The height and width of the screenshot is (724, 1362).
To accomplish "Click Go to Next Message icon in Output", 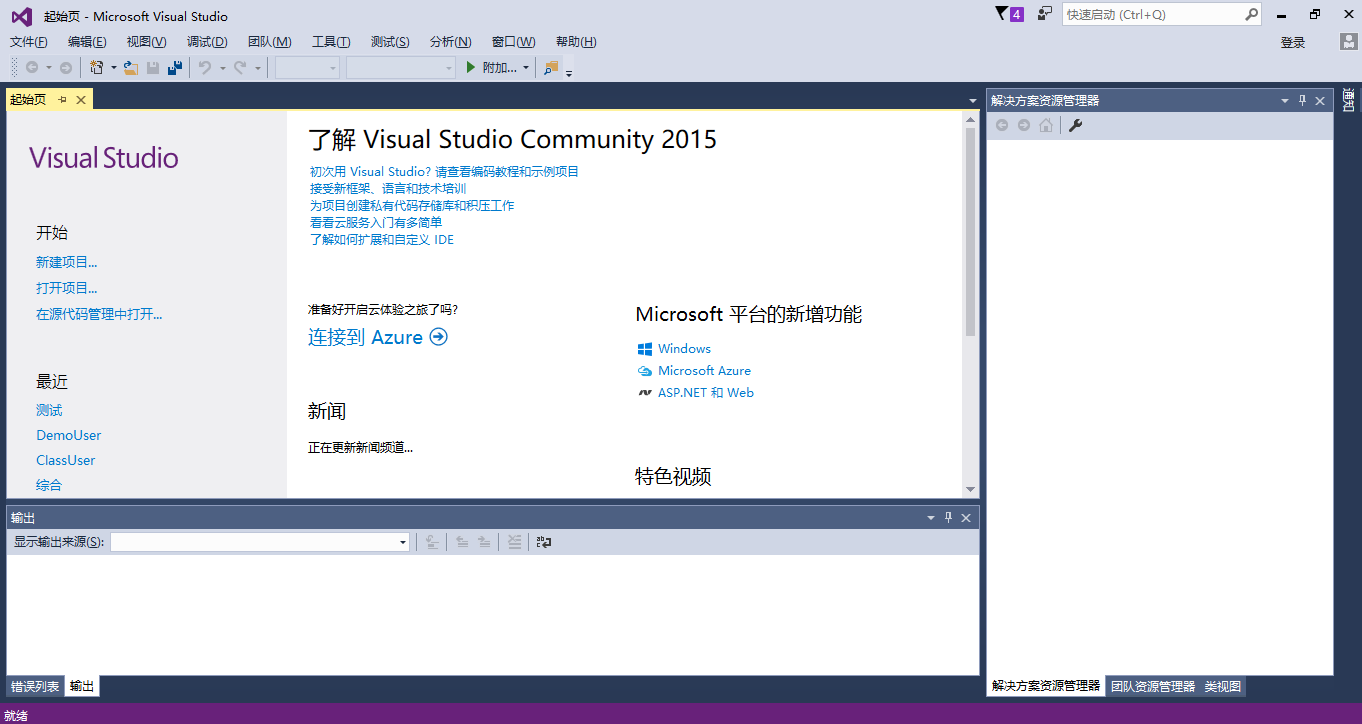I will (484, 542).
